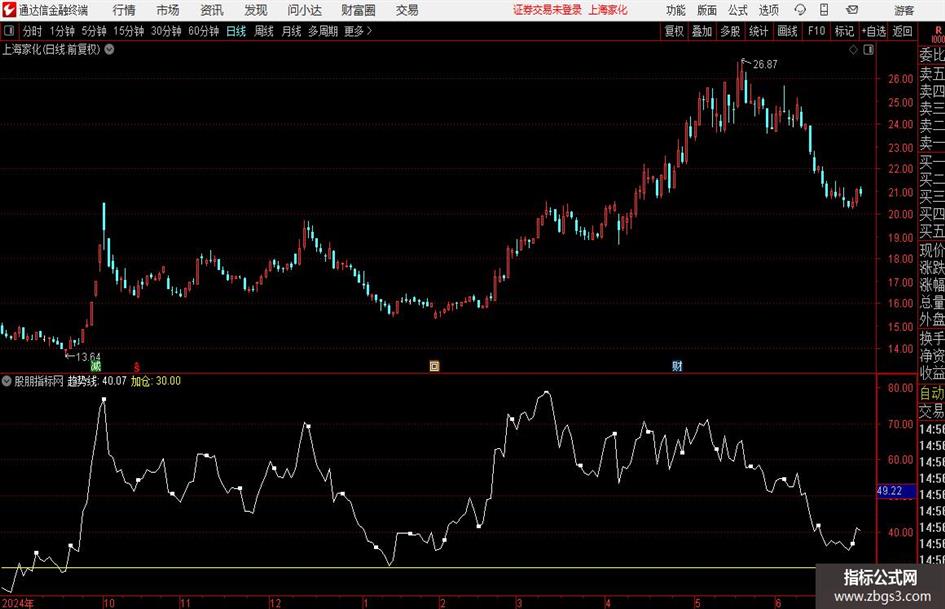Open the 功能 menu
Screen dimensions: 945x609
pyautogui.click(x=676, y=10)
